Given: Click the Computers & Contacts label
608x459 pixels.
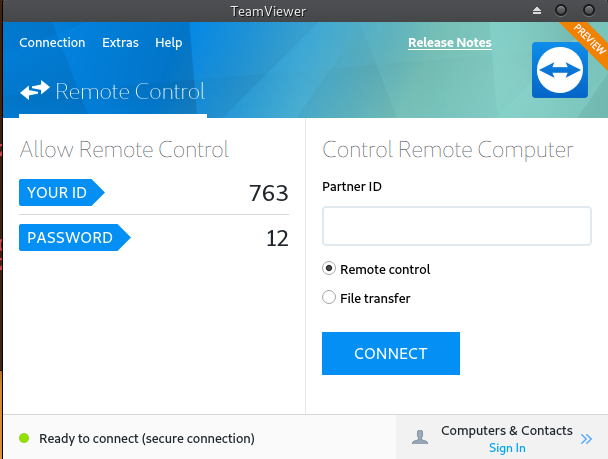Looking at the screenshot, I should pyautogui.click(x=507, y=430).
